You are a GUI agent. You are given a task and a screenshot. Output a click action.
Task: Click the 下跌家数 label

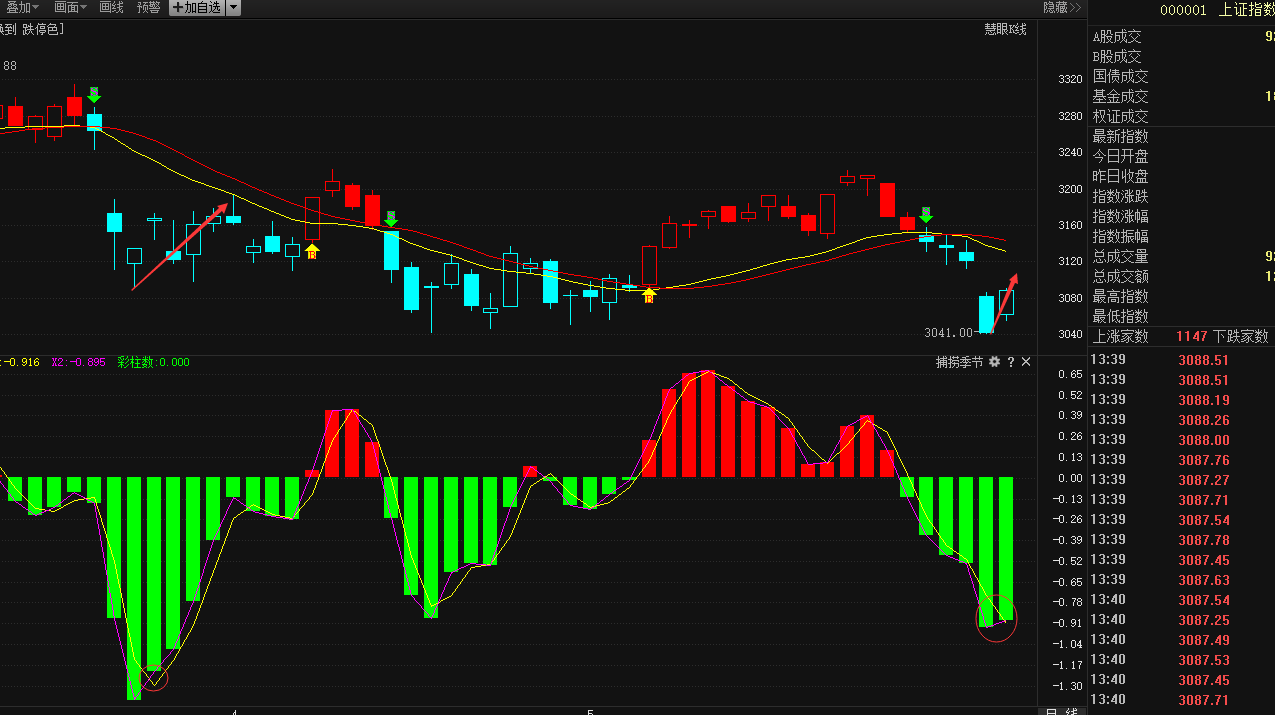1241,336
